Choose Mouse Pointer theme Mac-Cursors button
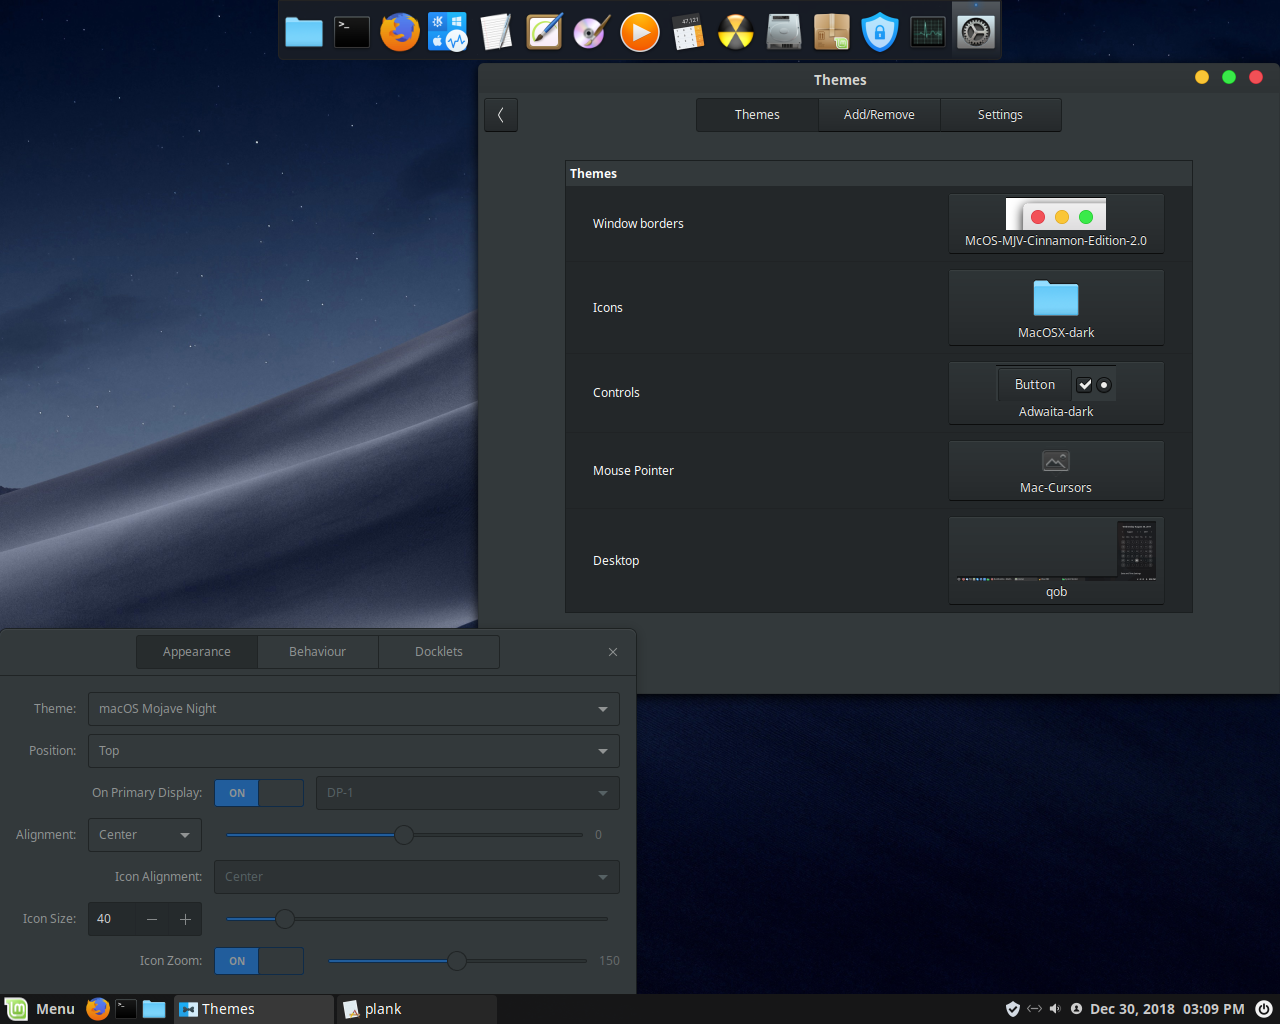This screenshot has height=1024, width=1280. 1056,471
